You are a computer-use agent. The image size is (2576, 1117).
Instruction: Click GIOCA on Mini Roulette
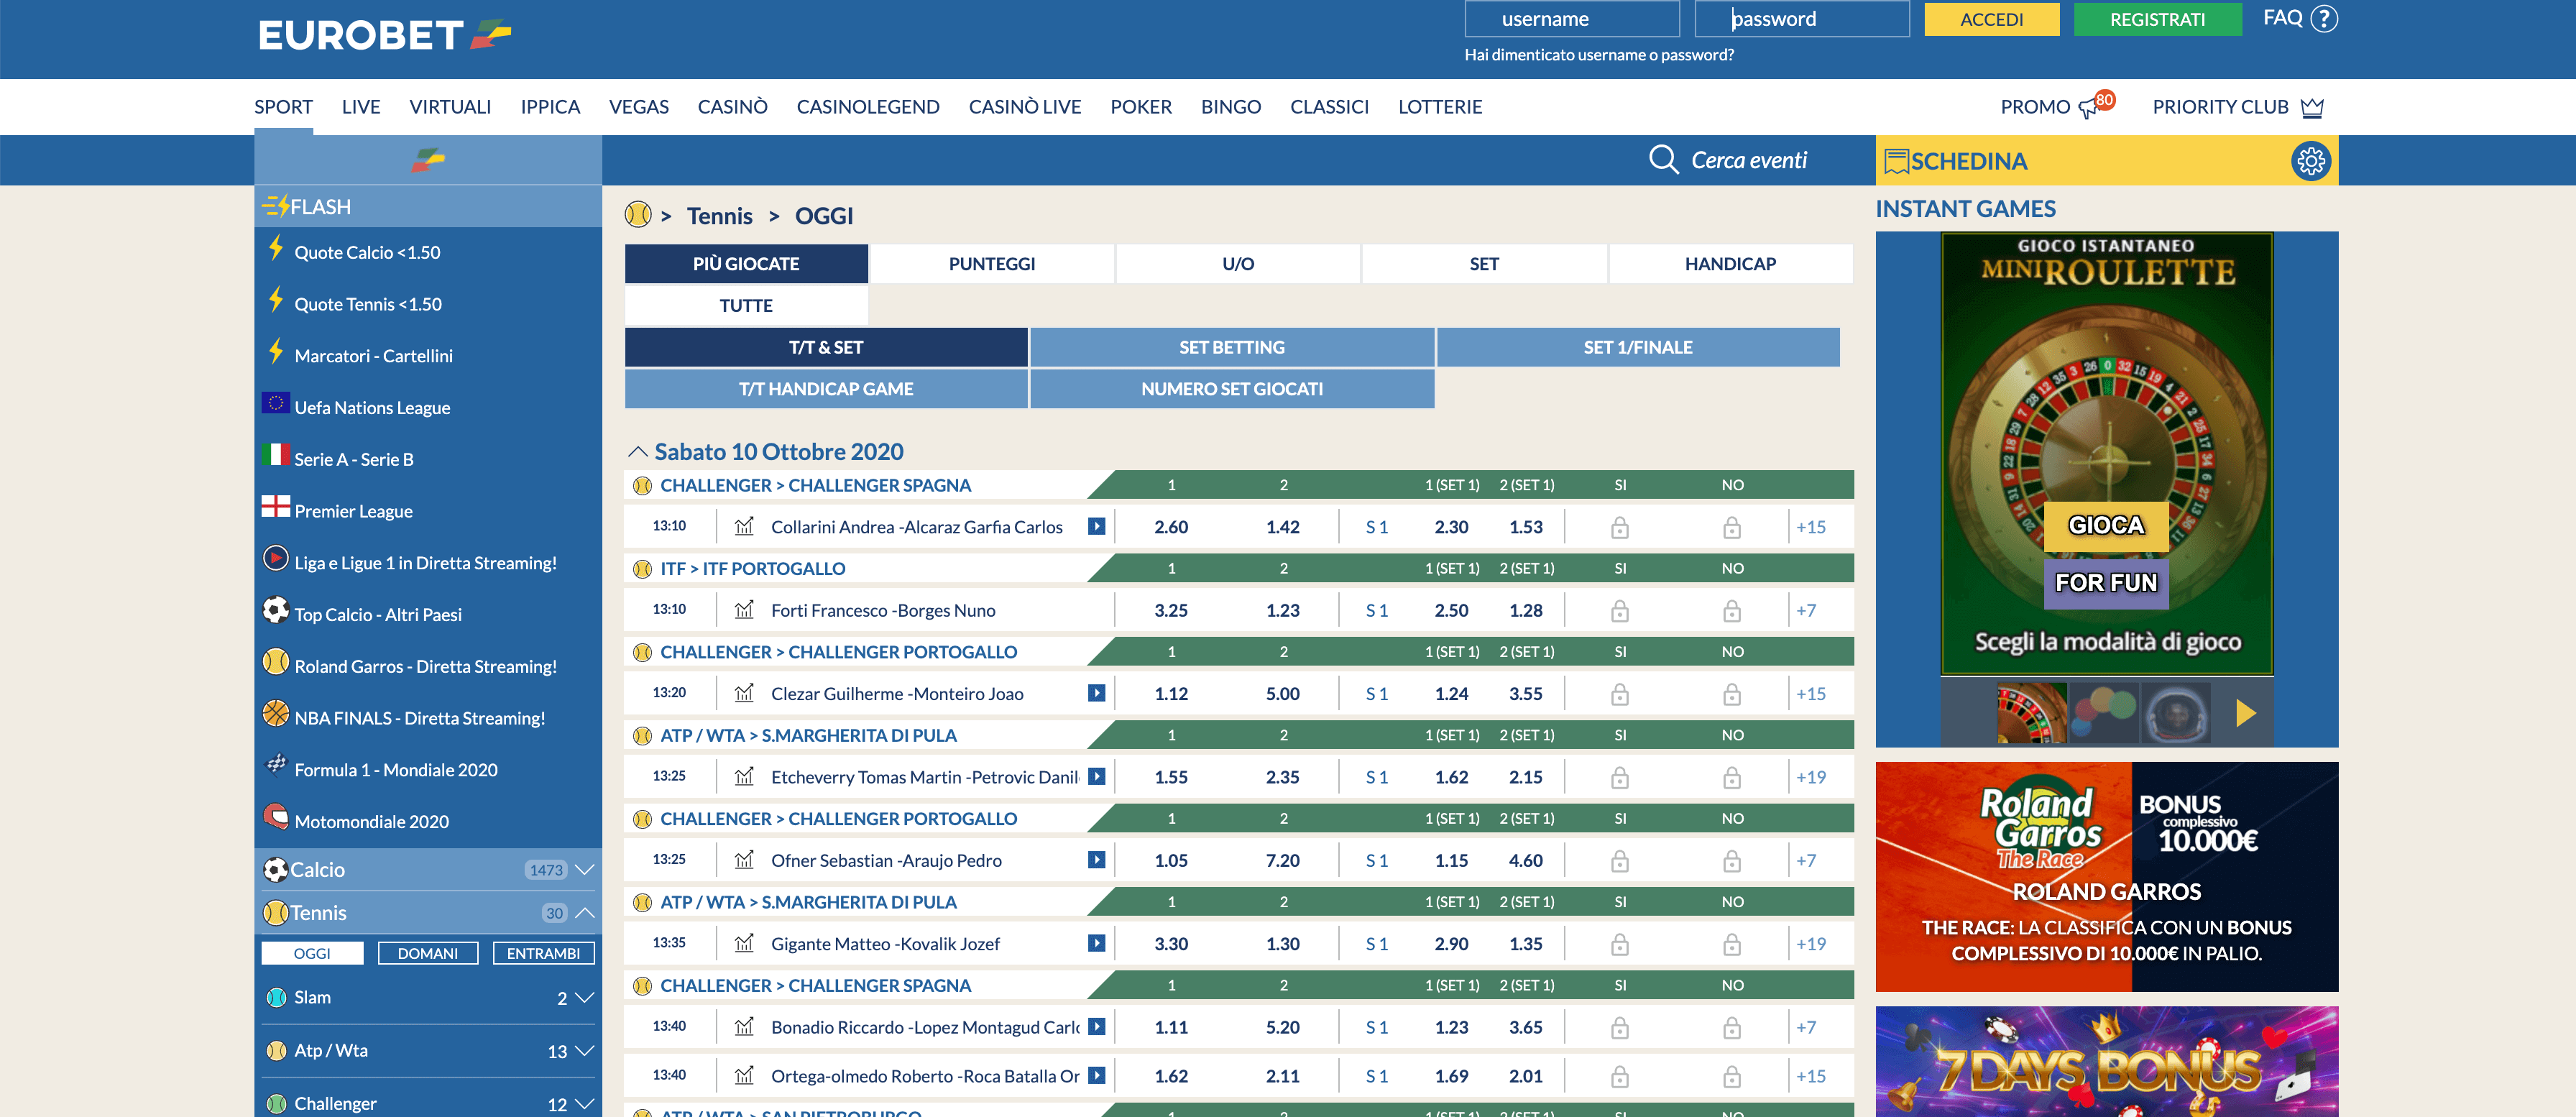click(x=2106, y=526)
